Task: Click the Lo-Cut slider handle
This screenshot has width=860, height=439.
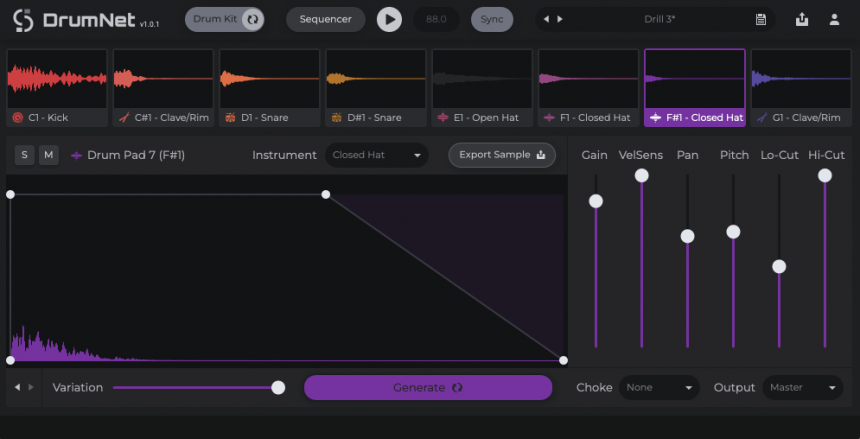Action: click(x=779, y=267)
